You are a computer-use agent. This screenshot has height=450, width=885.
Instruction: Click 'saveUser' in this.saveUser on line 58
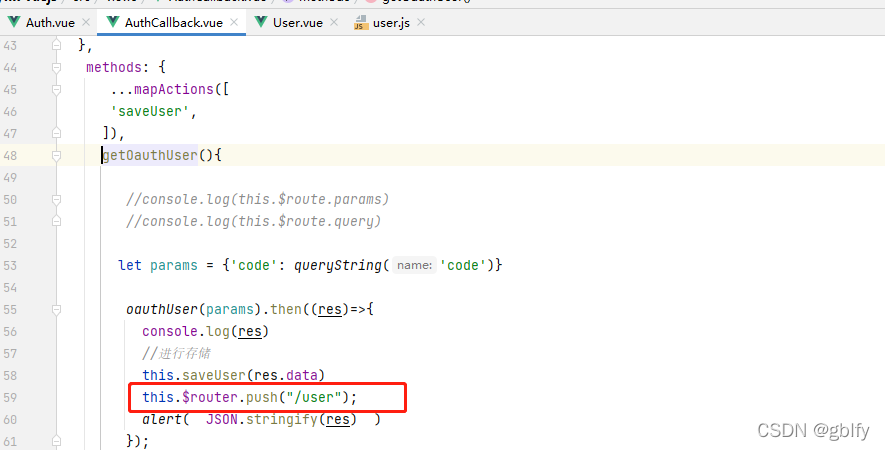click(x=214, y=375)
